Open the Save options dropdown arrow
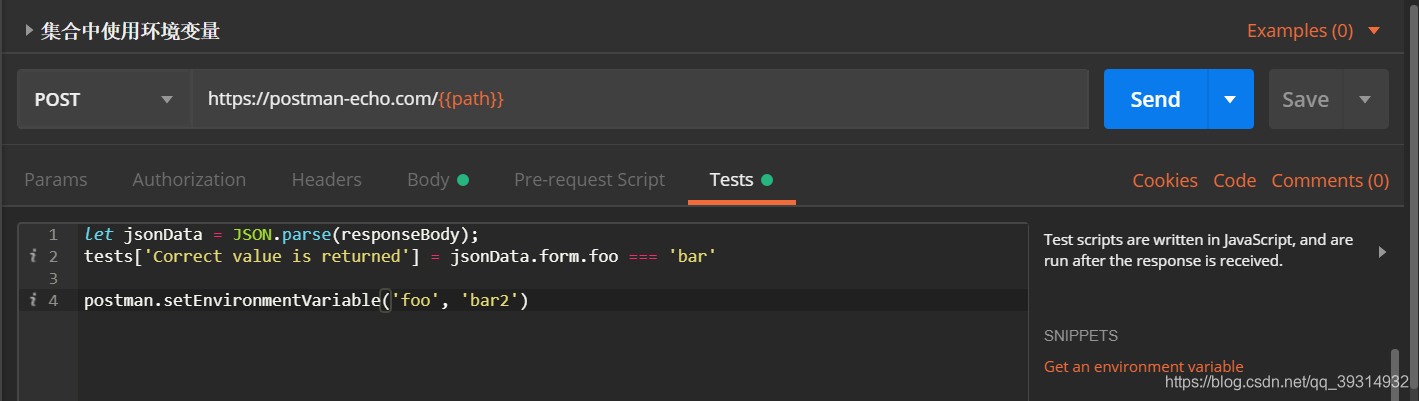The image size is (1419, 401). coord(1365,99)
